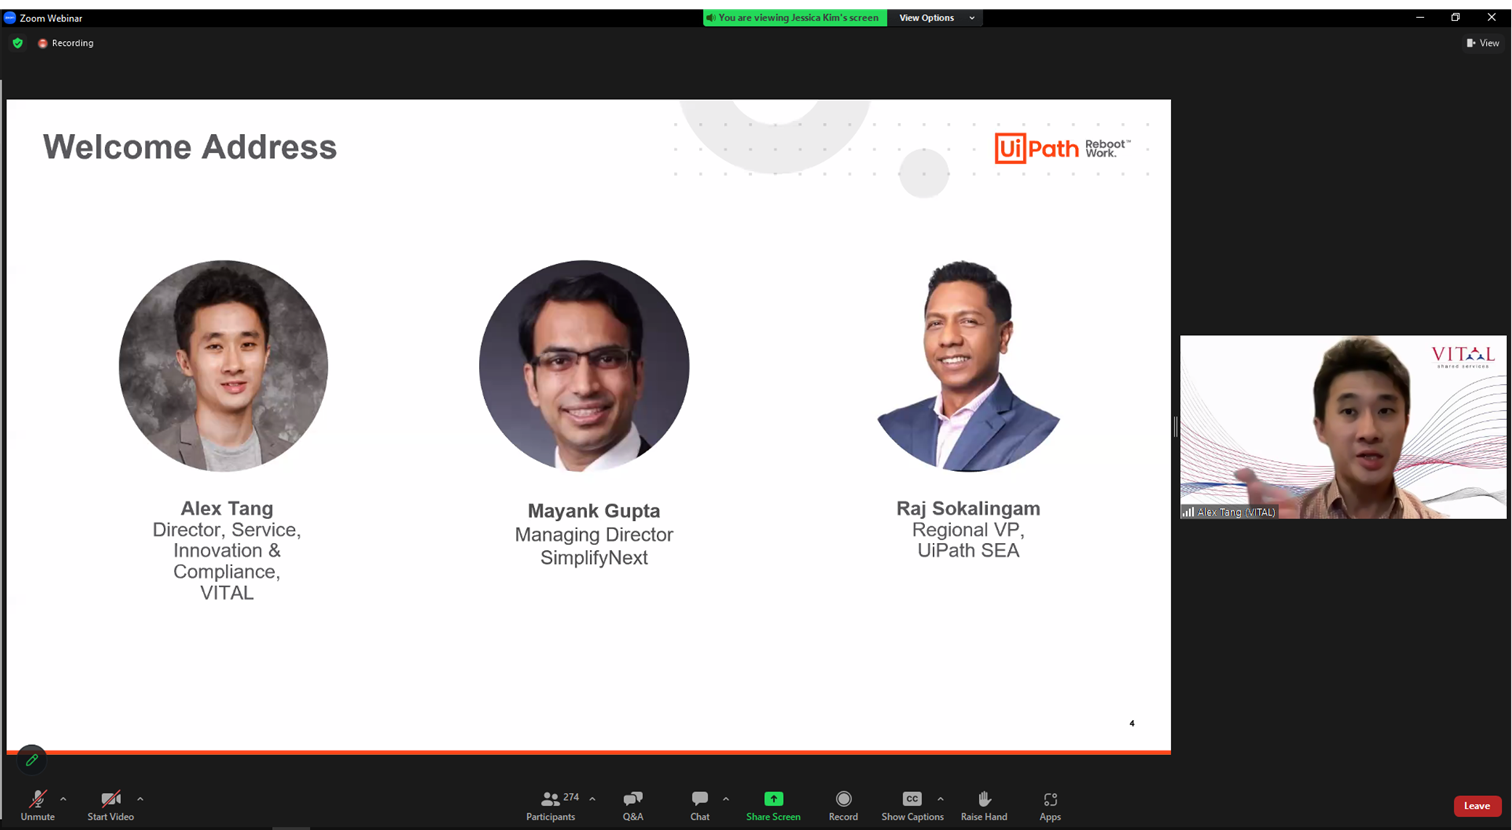Click the Raj Sokalingam name text

coord(968,509)
